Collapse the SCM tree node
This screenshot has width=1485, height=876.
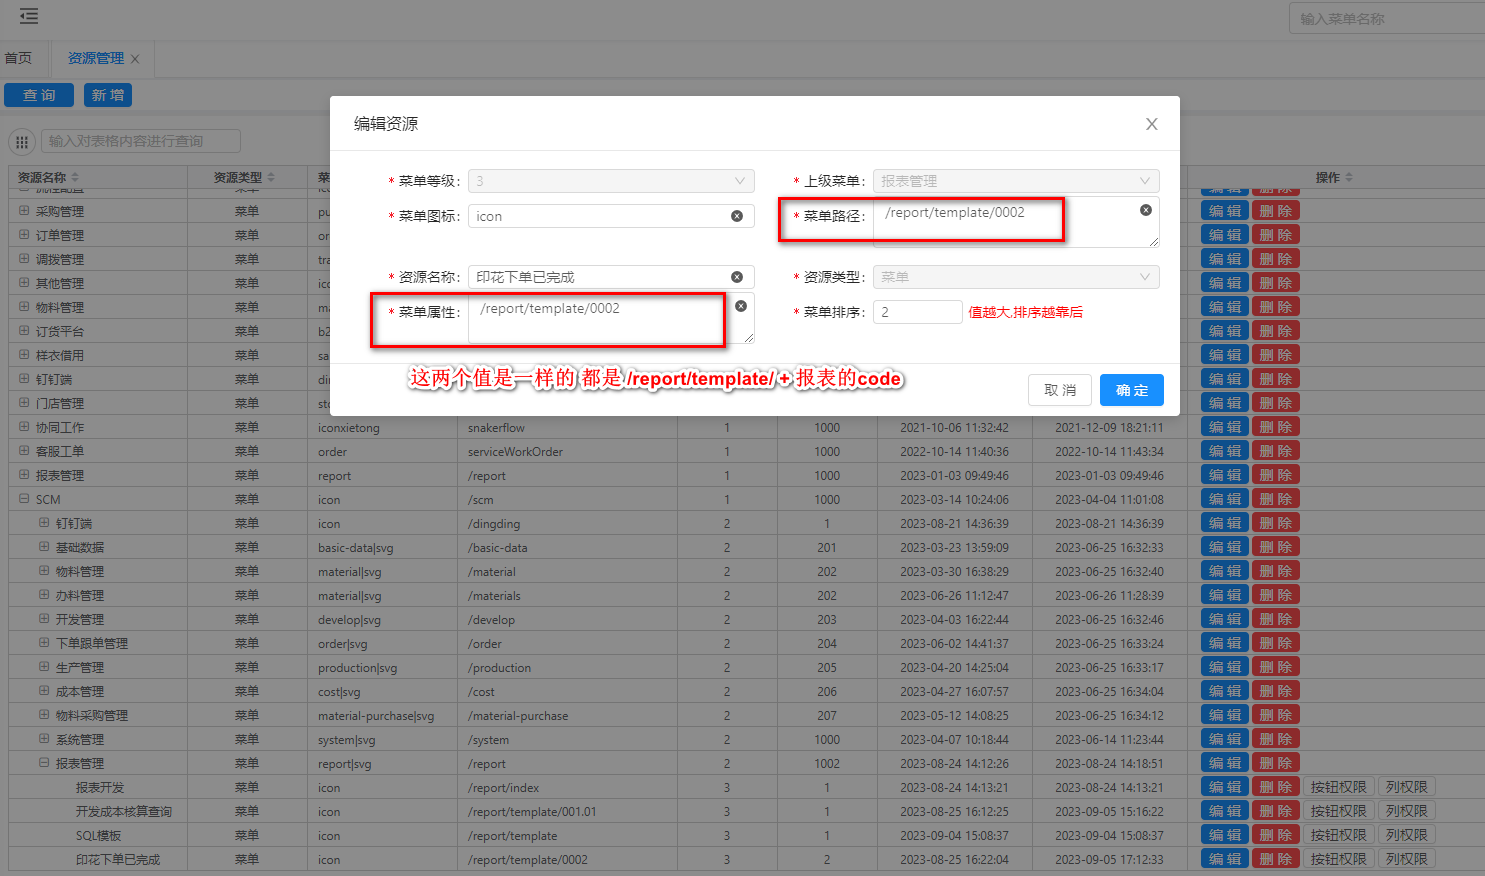click(x=24, y=499)
